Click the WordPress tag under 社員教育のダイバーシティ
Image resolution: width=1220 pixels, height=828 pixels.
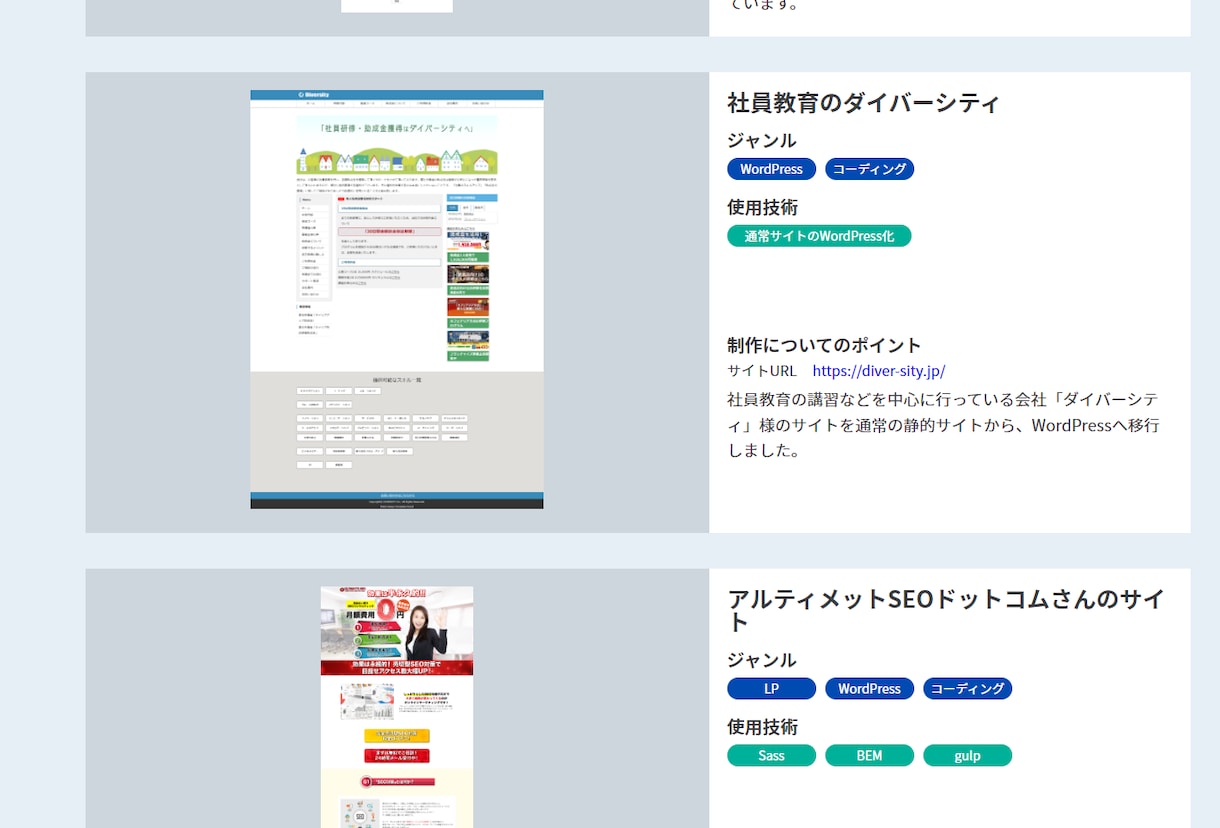[771, 169]
